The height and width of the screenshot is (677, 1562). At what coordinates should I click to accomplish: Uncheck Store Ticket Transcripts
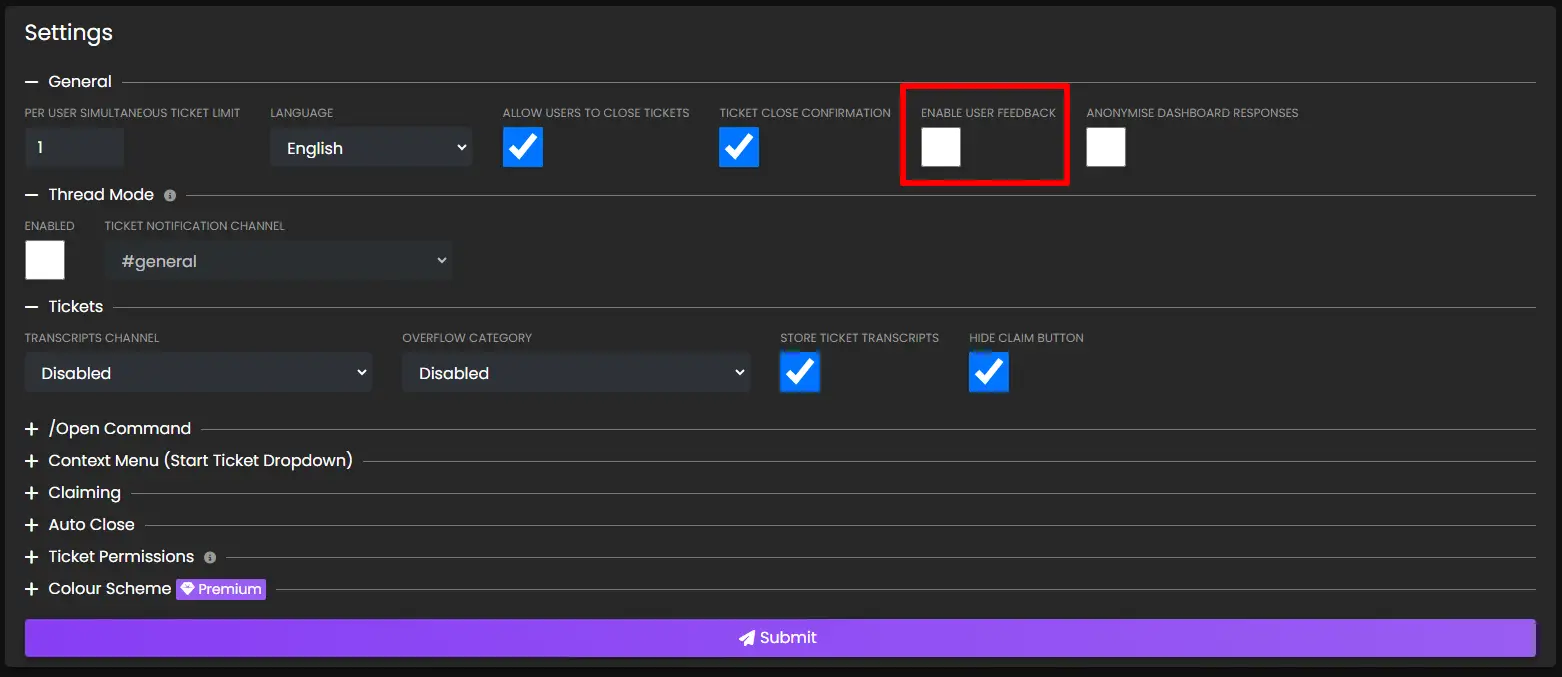[799, 372]
